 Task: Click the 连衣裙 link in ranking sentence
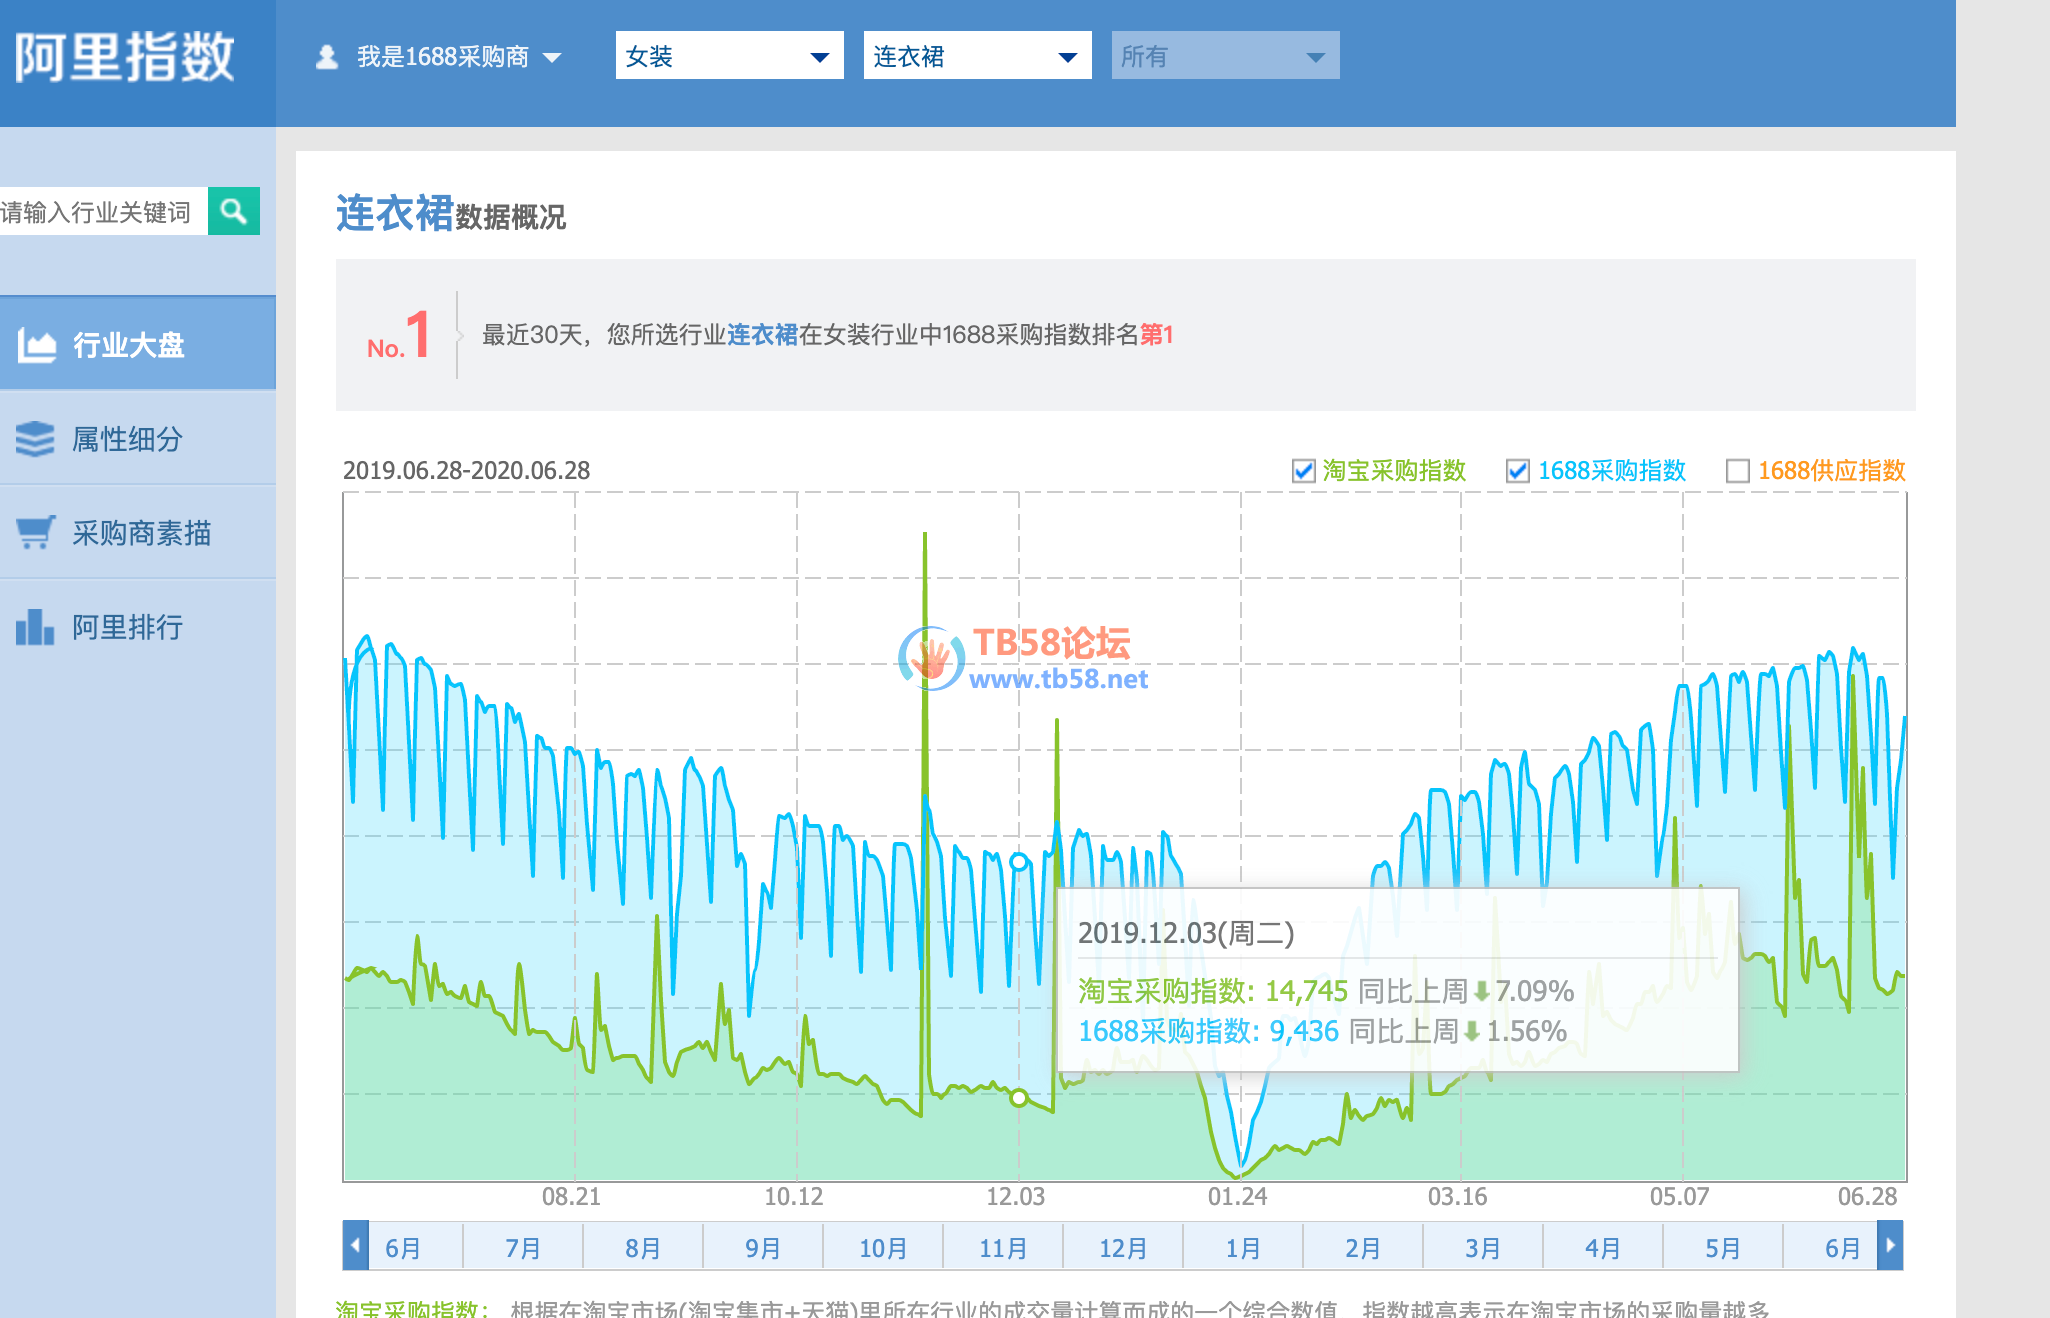coord(762,335)
